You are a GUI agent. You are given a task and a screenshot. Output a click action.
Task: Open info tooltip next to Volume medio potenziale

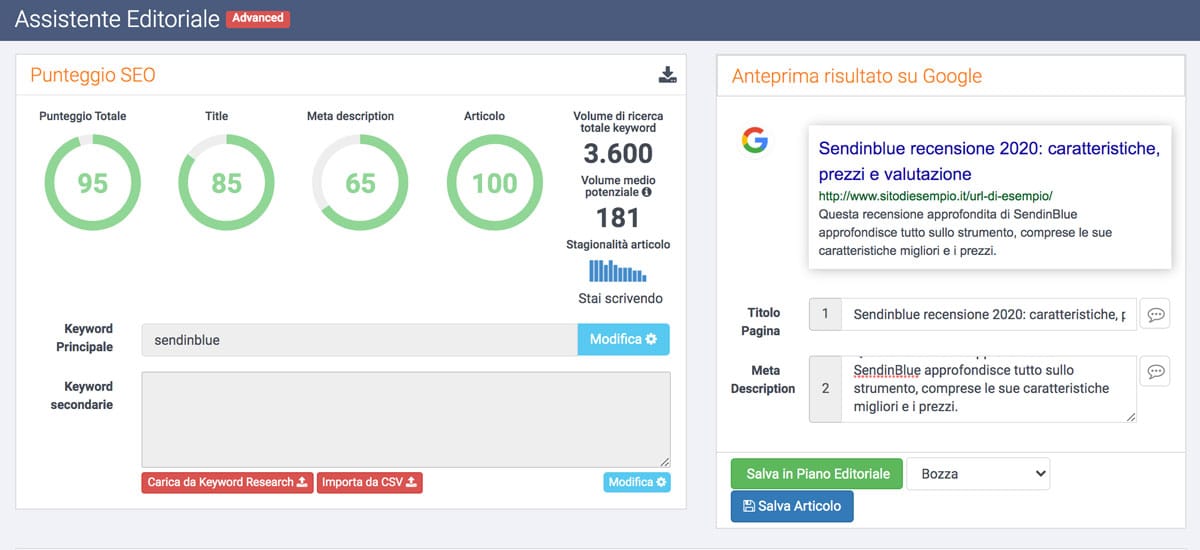647,192
